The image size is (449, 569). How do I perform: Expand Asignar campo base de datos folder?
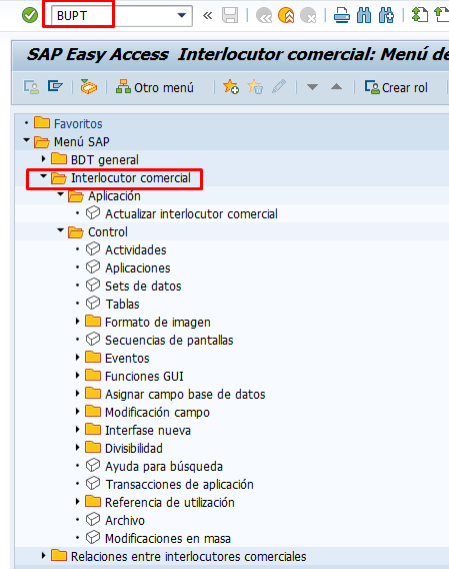pyautogui.click(x=77, y=393)
